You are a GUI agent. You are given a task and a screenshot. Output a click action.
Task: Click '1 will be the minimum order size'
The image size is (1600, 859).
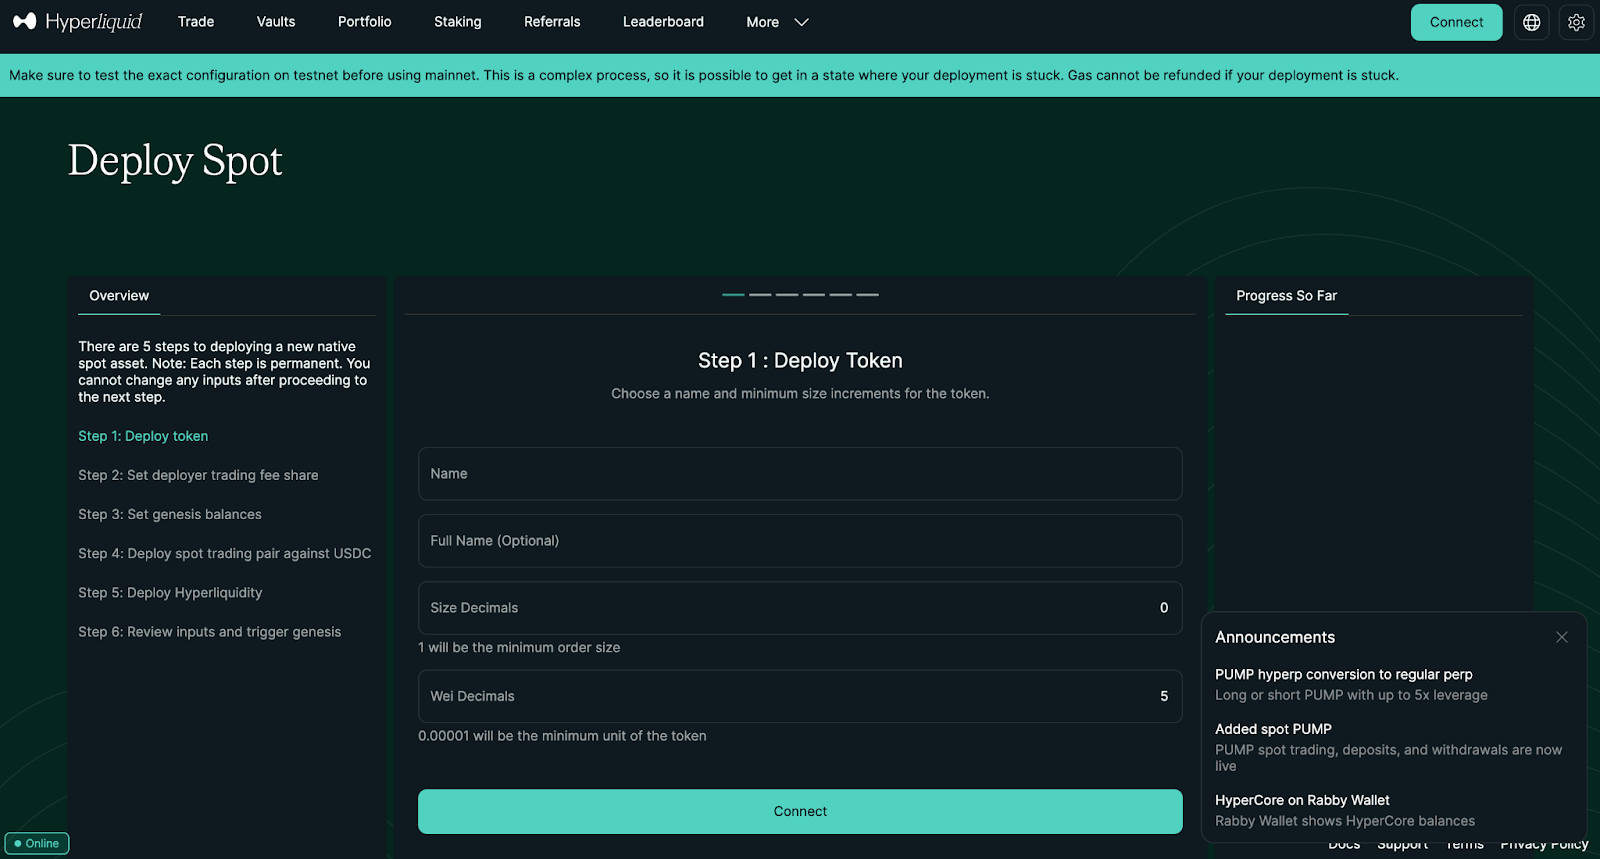(x=519, y=648)
